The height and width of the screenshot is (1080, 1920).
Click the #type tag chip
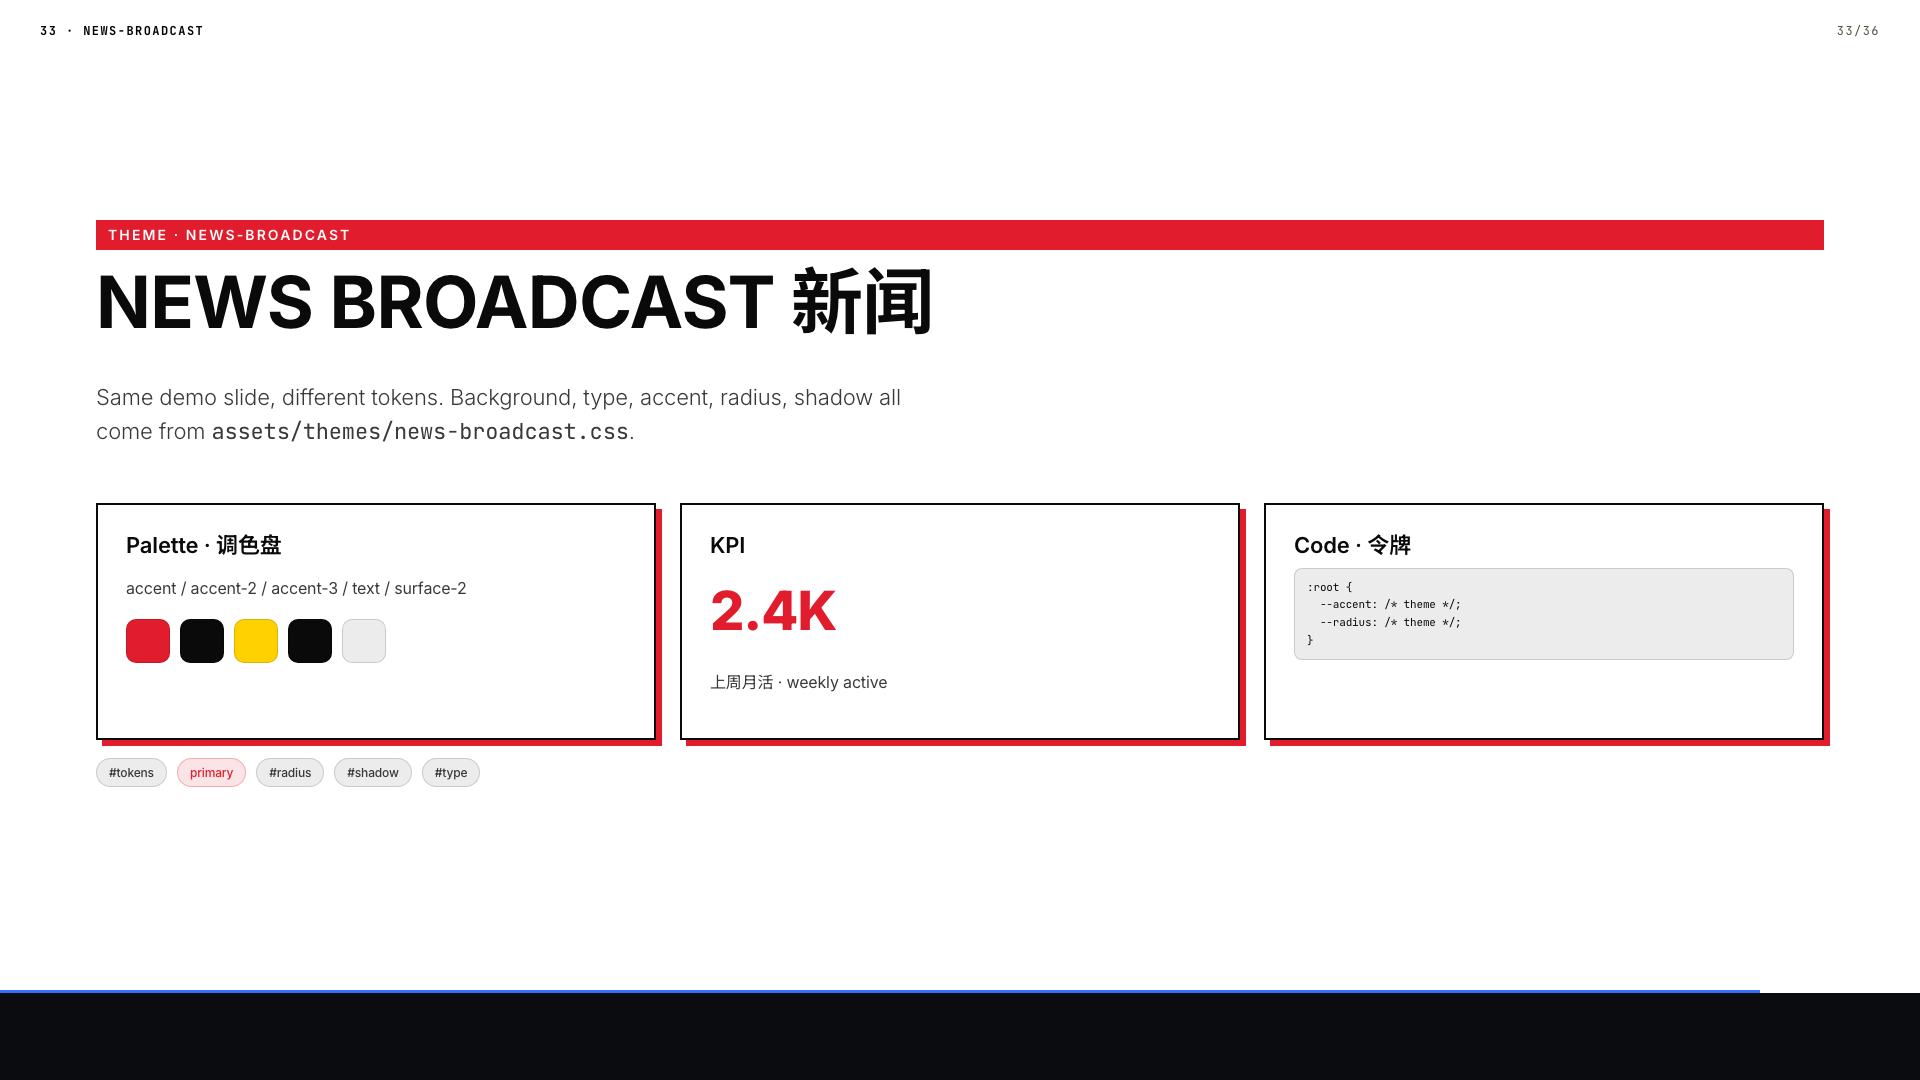pyautogui.click(x=450, y=773)
